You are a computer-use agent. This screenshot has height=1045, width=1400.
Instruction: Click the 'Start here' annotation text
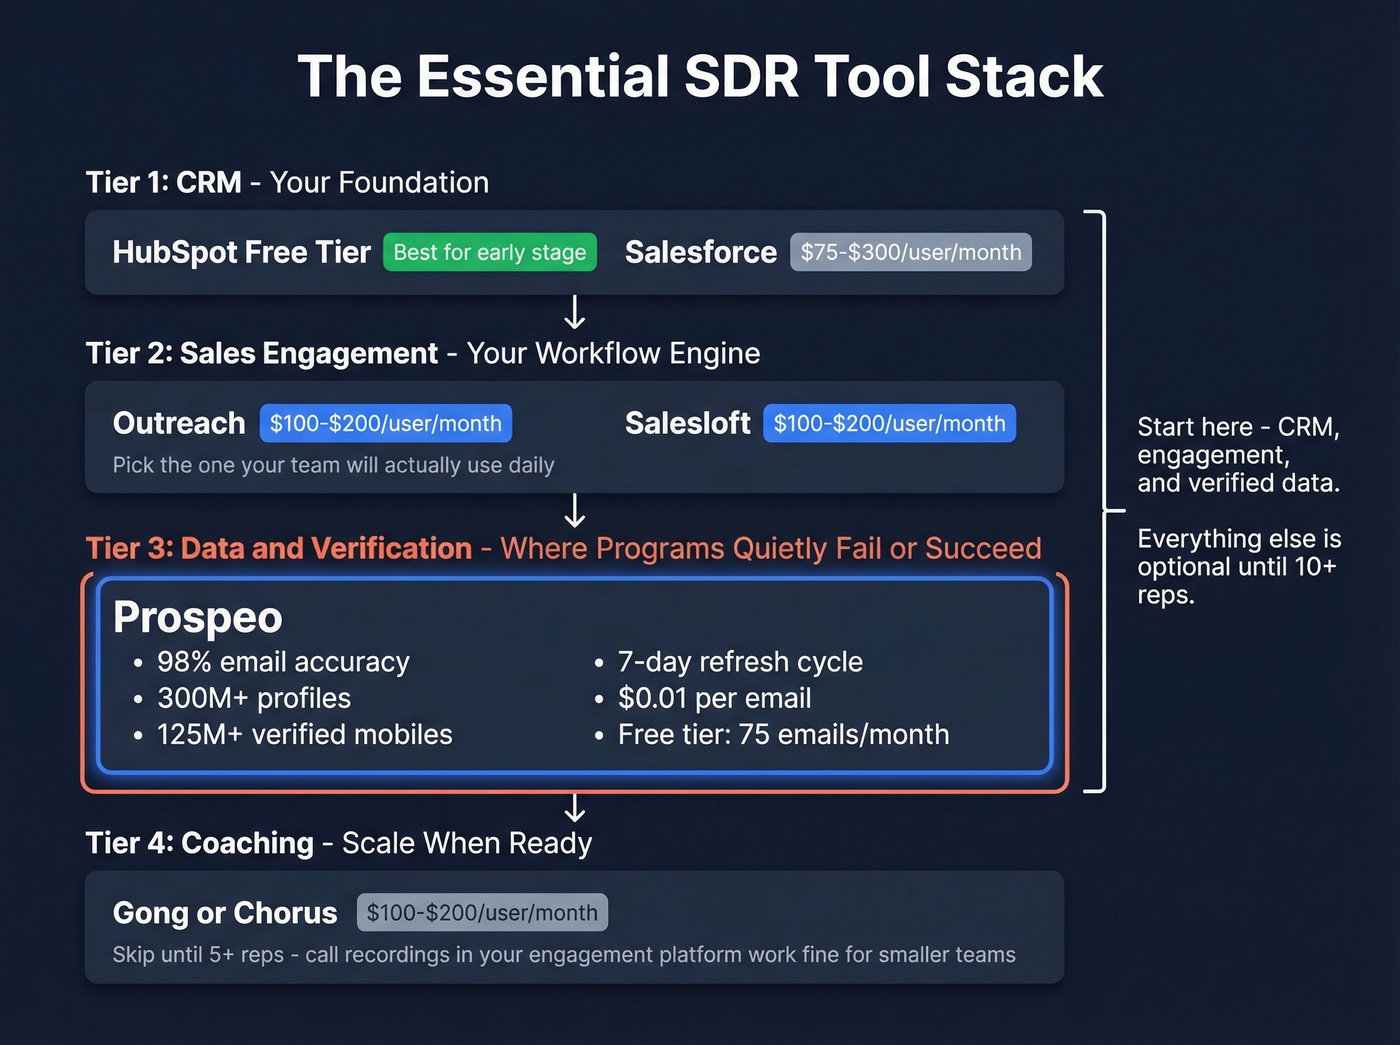(1238, 454)
